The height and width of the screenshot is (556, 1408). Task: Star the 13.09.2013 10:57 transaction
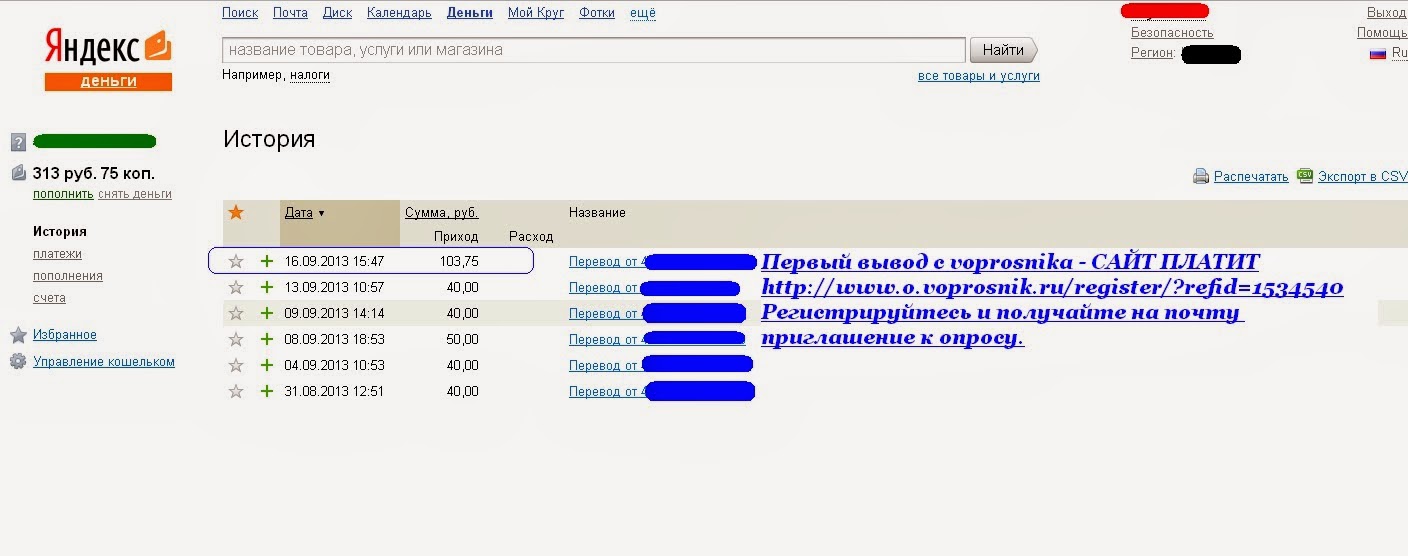[x=236, y=287]
